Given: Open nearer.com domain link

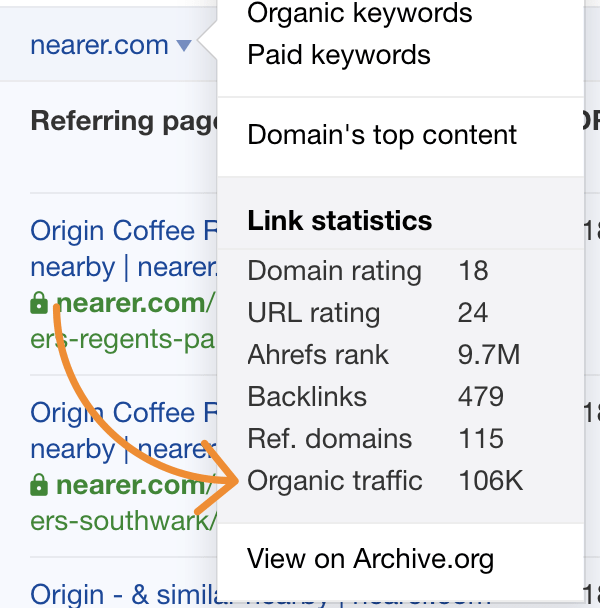Looking at the screenshot, I should (x=99, y=45).
